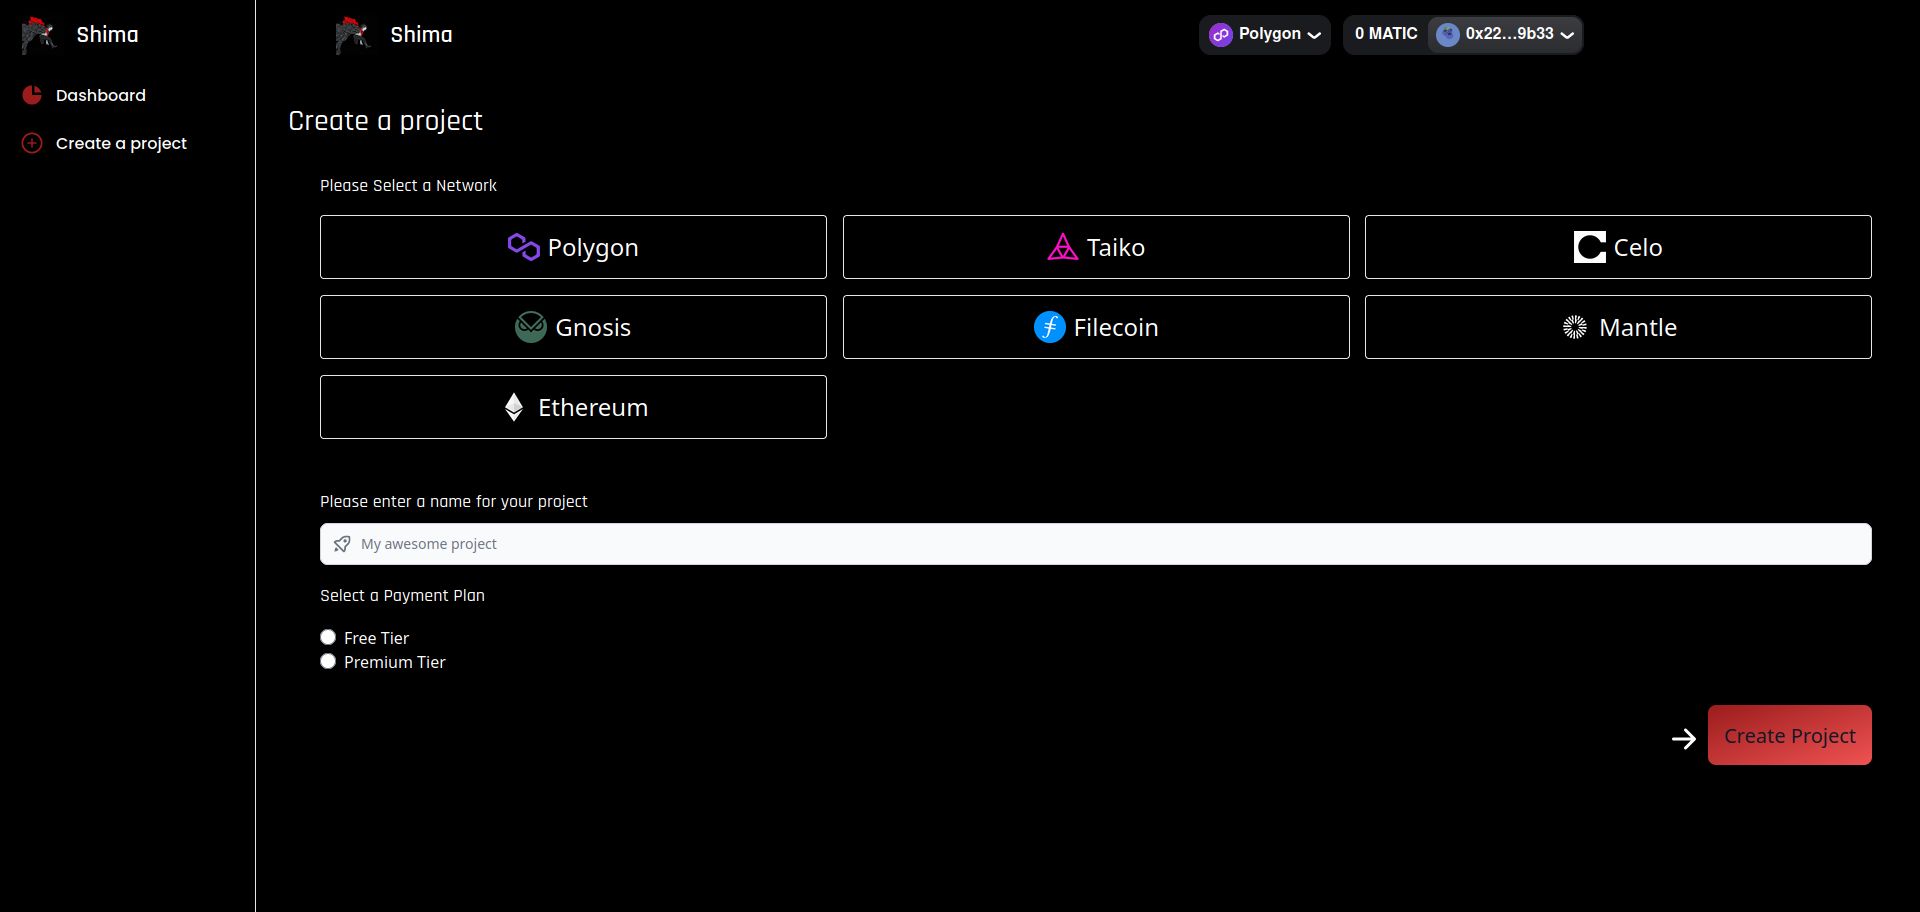This screenshot has height=912, width=1920.
Task: Click the Free Tier label
Action: tap(376, 638)
